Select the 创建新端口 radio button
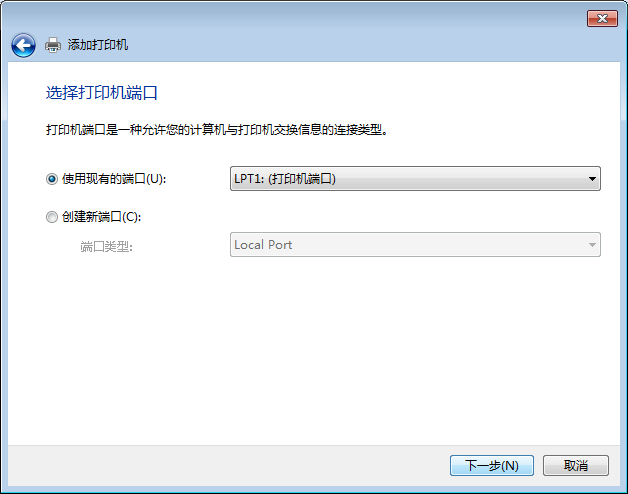 (x=52, y=217)
